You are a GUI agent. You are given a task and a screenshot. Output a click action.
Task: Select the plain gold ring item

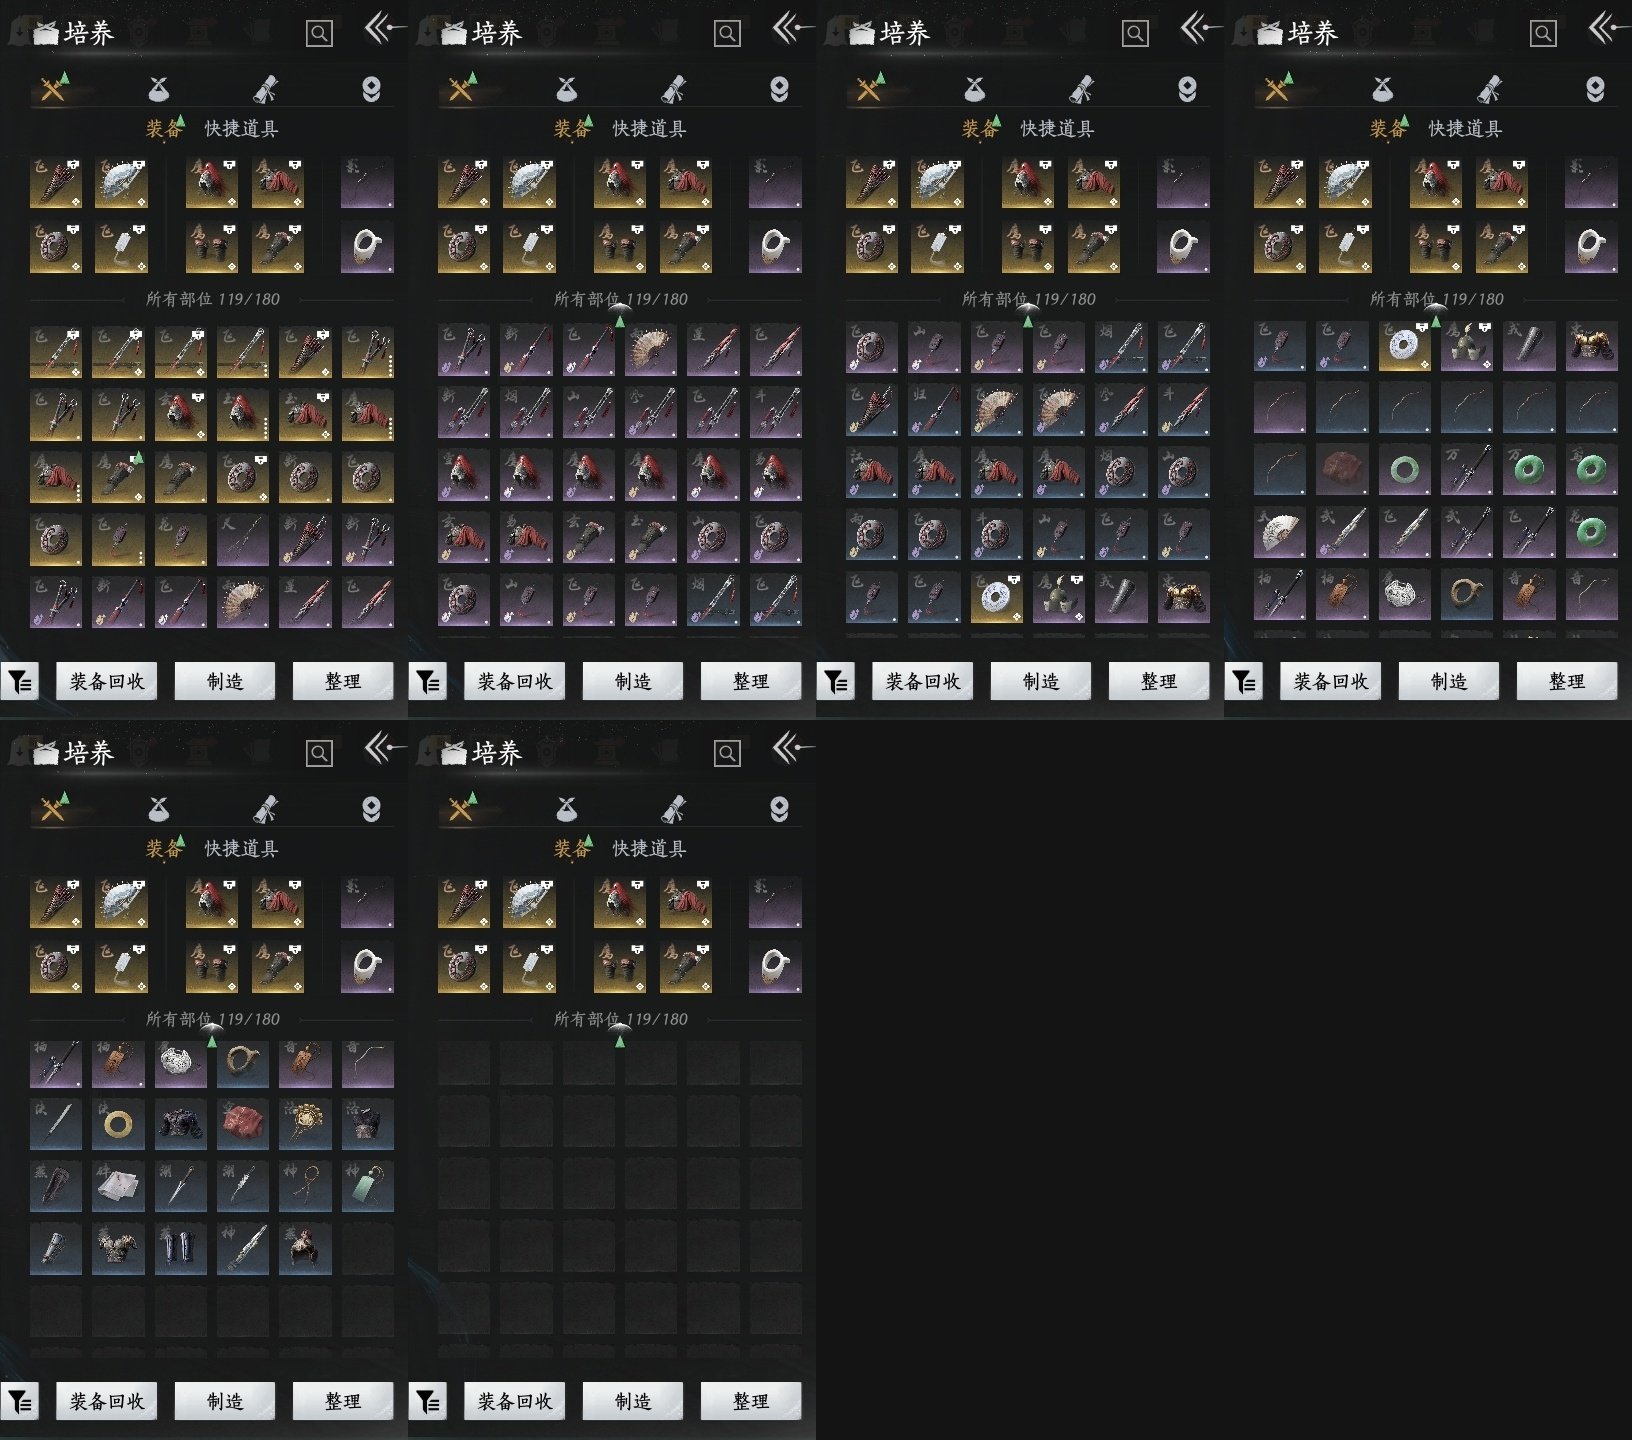tap(118, 1124)
